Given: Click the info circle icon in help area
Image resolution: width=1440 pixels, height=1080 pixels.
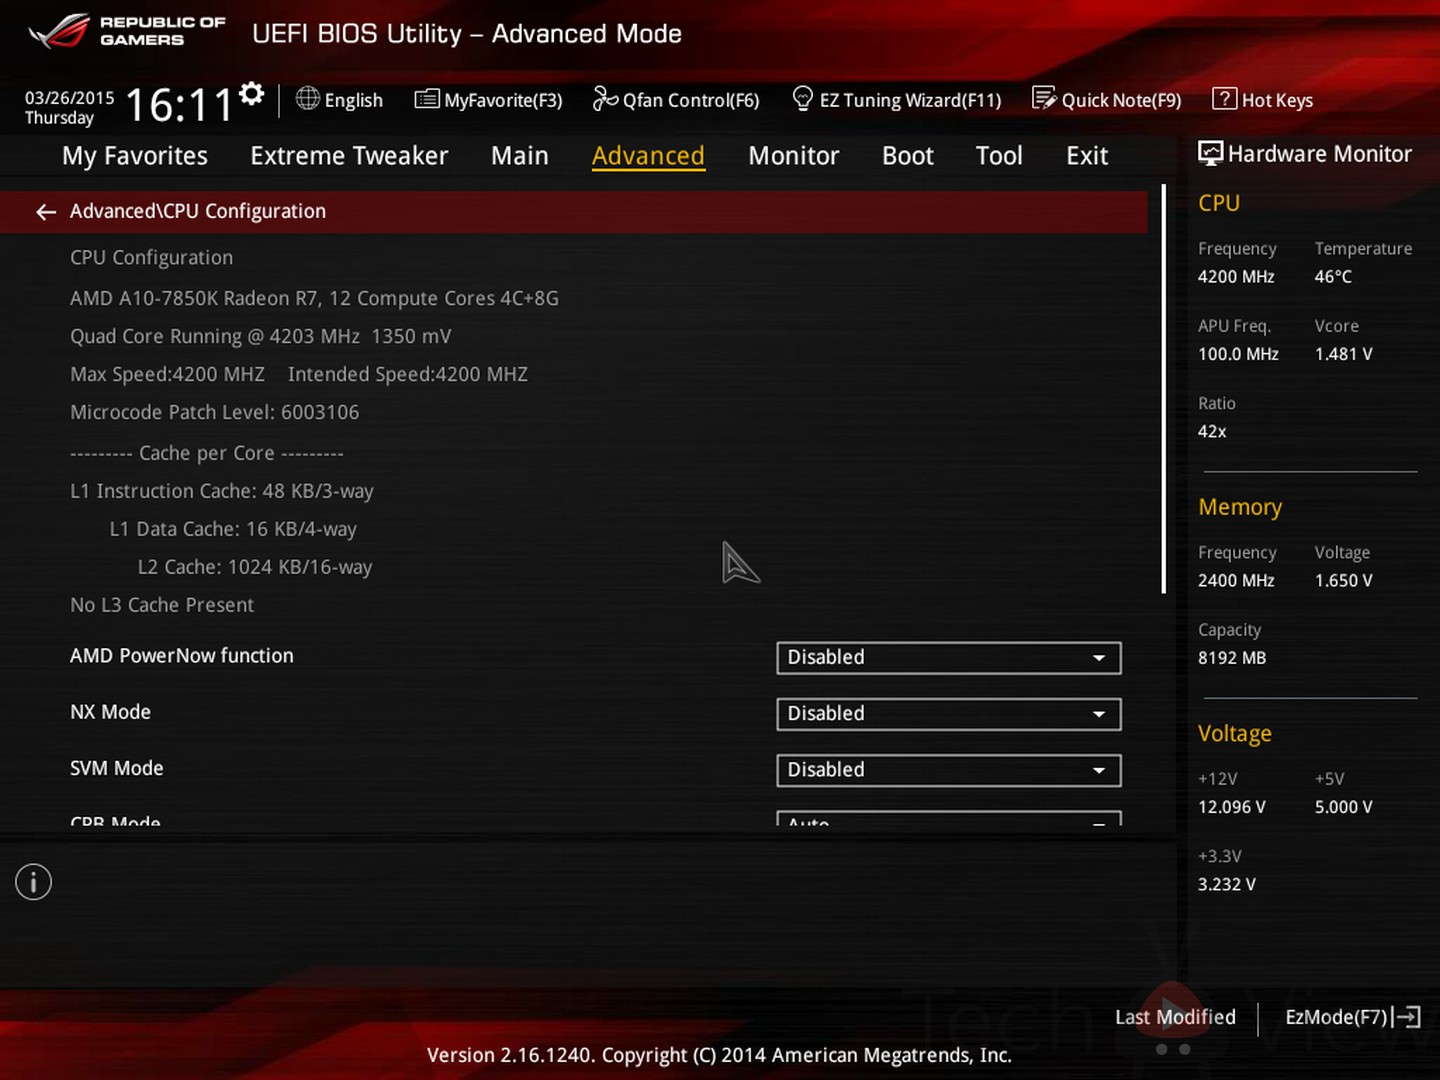Looking at the screenshot, I should (x=33, y=882).
